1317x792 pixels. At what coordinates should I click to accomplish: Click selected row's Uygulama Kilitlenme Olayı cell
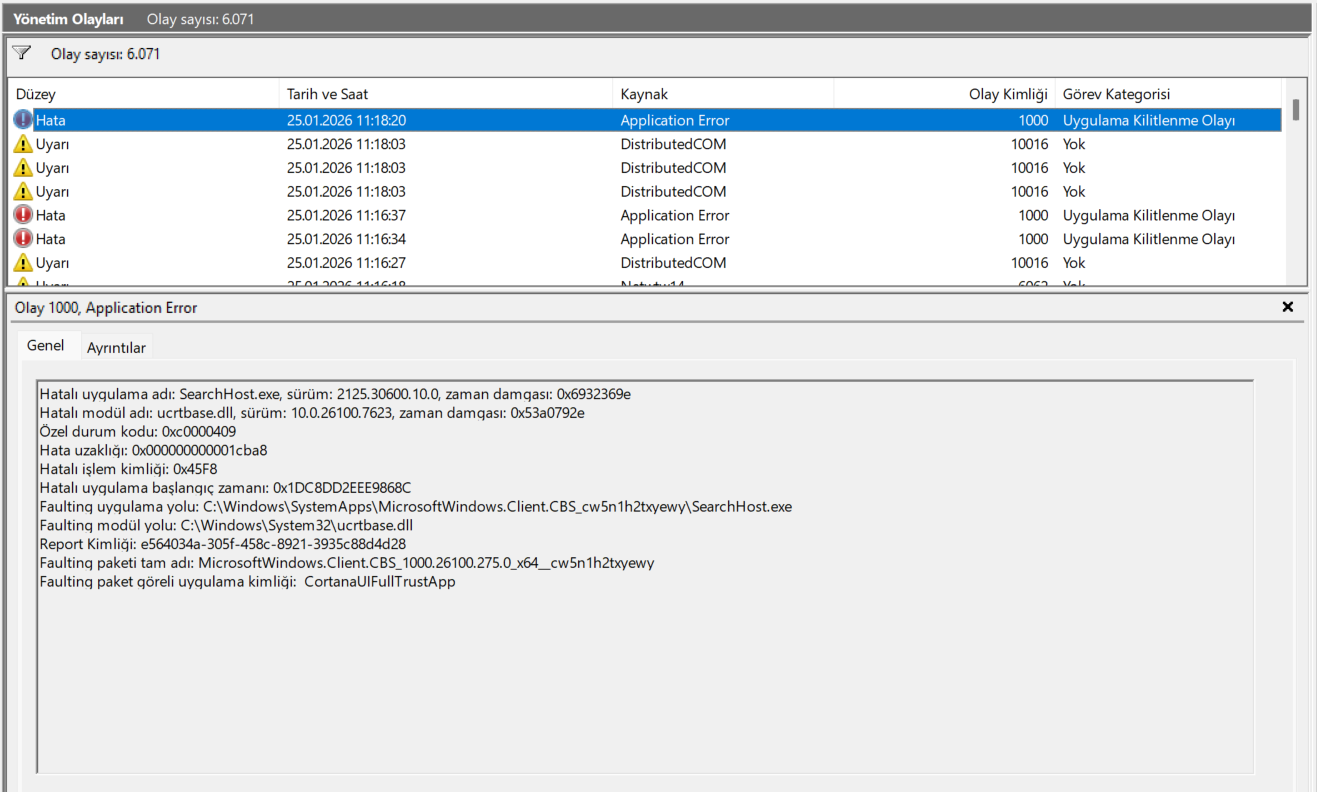point(1149,120)
